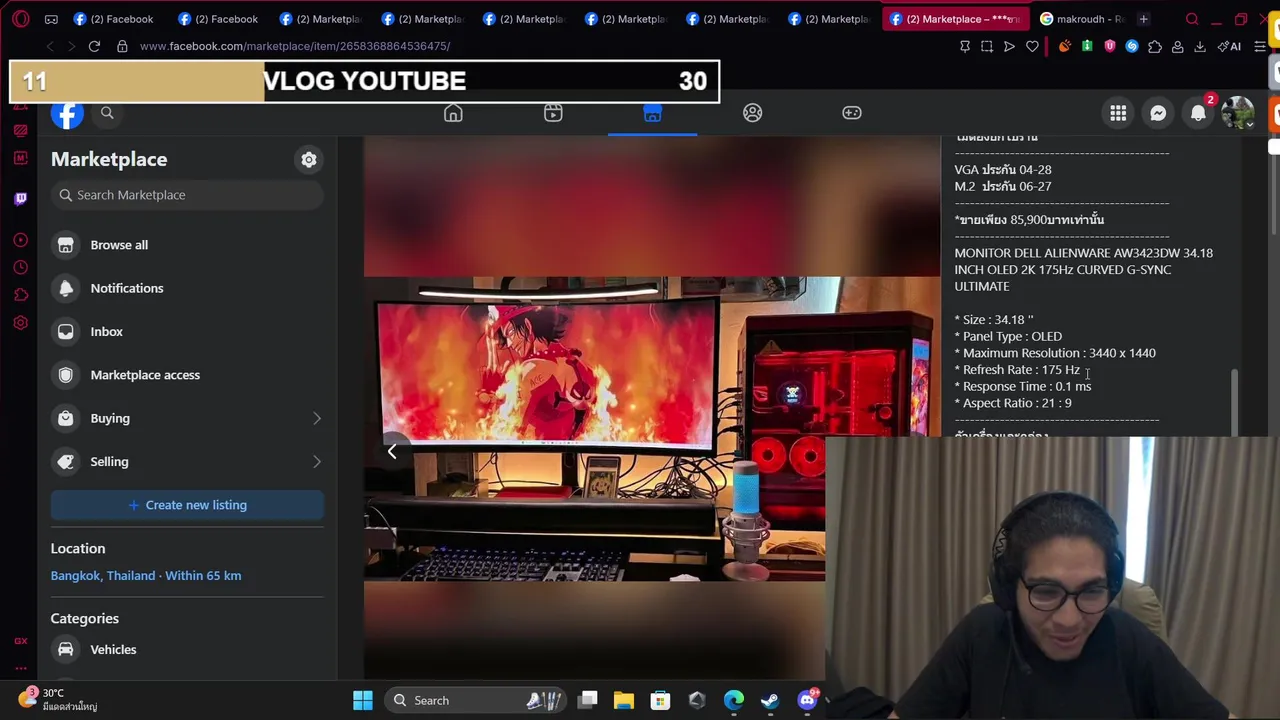Switch to the makroudh Google tab
Viewport: 1280px width, 720px height.
[x=1082, y=19]
